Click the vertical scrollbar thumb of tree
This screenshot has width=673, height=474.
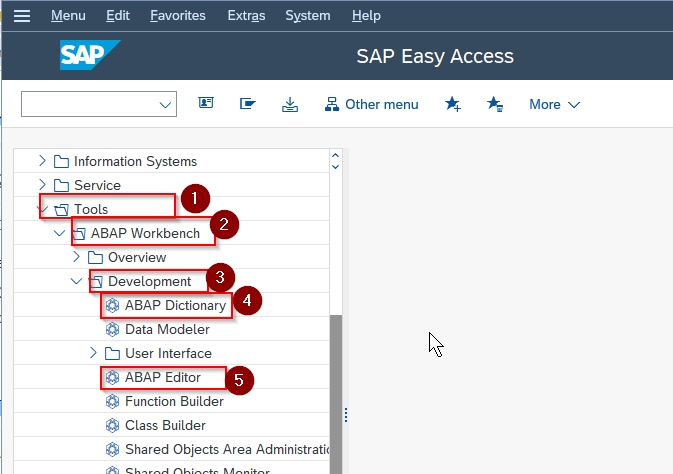point(336,394)
